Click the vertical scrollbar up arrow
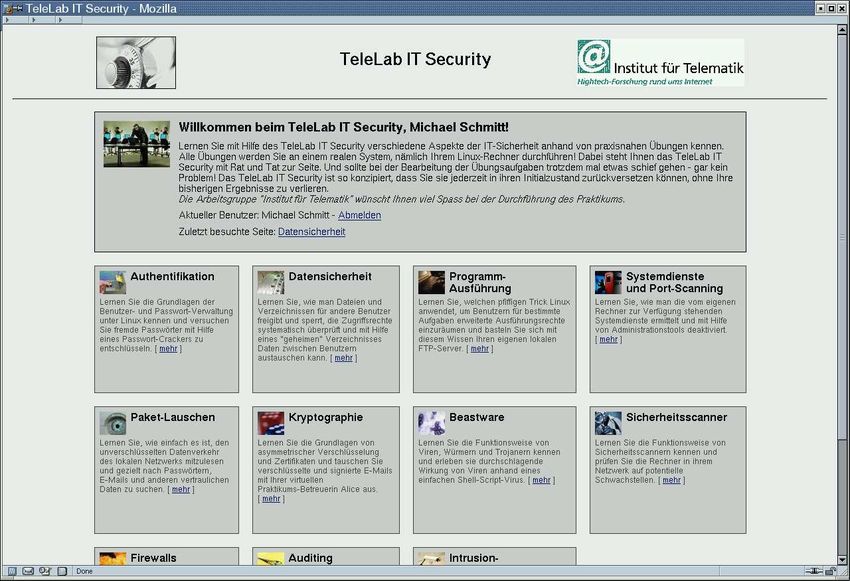The width and height of the screenshot is (850, 581). 842,30
